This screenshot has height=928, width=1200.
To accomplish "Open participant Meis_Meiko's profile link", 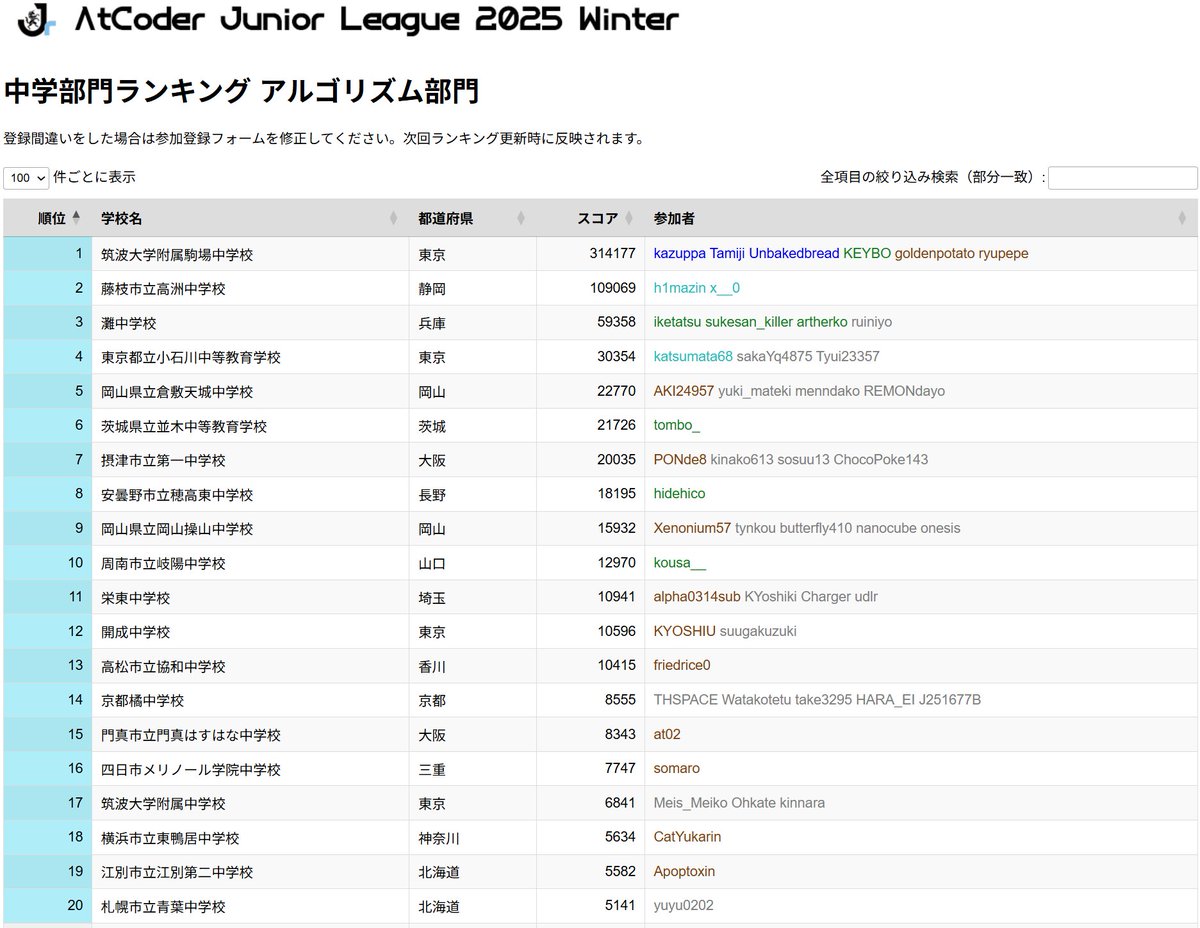I will 691,802.
